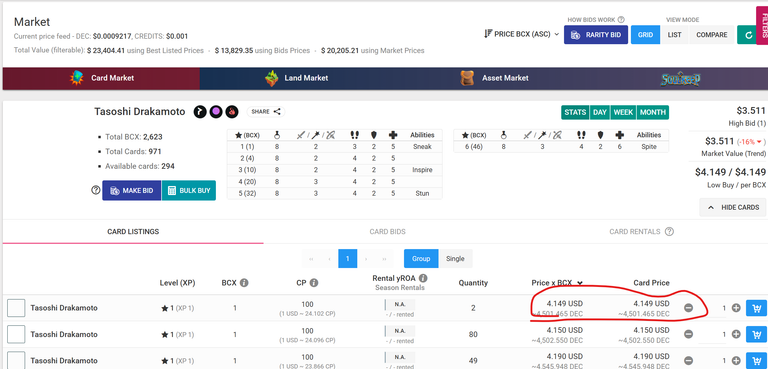Click the Make Bid button
Image resolution: width=768 pixels, height=369 pixels.
(x=132, y=191)
